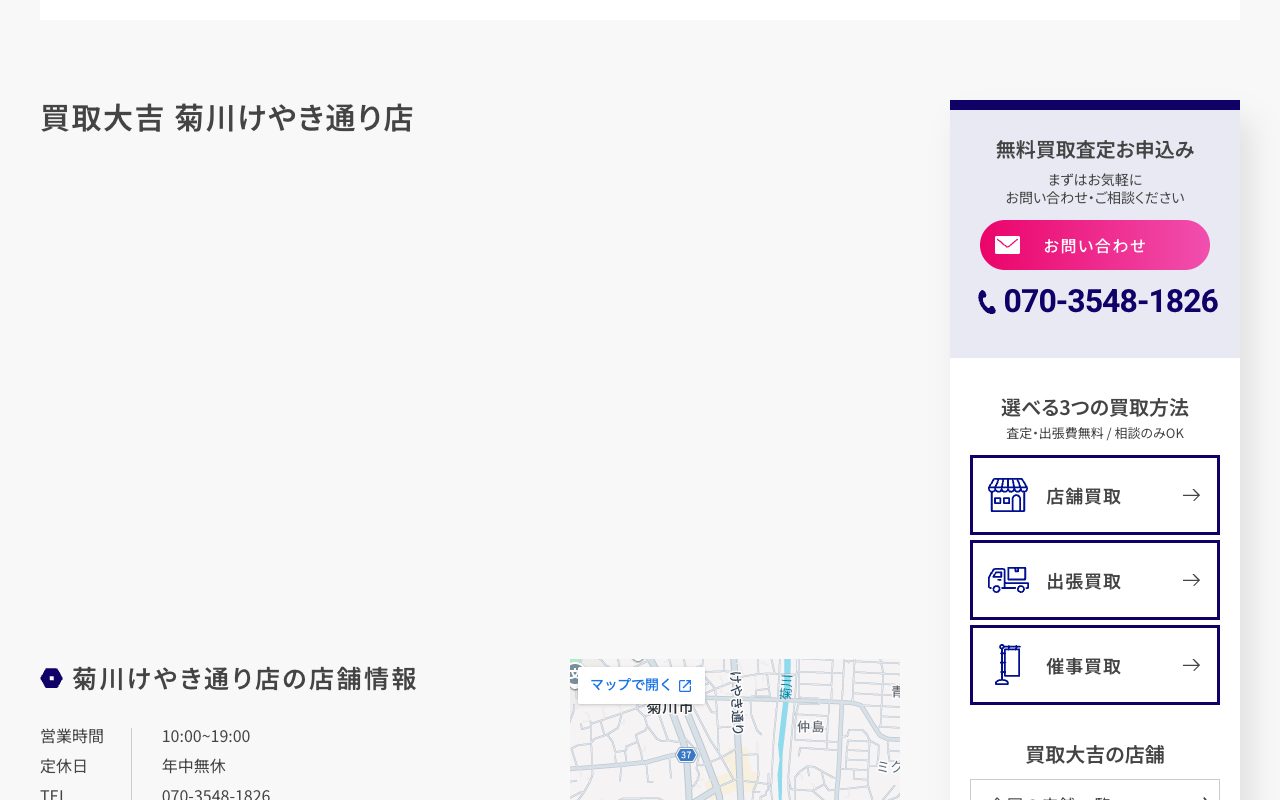Click the 選べる3つの買取方法 heading

coord(1095,408)
